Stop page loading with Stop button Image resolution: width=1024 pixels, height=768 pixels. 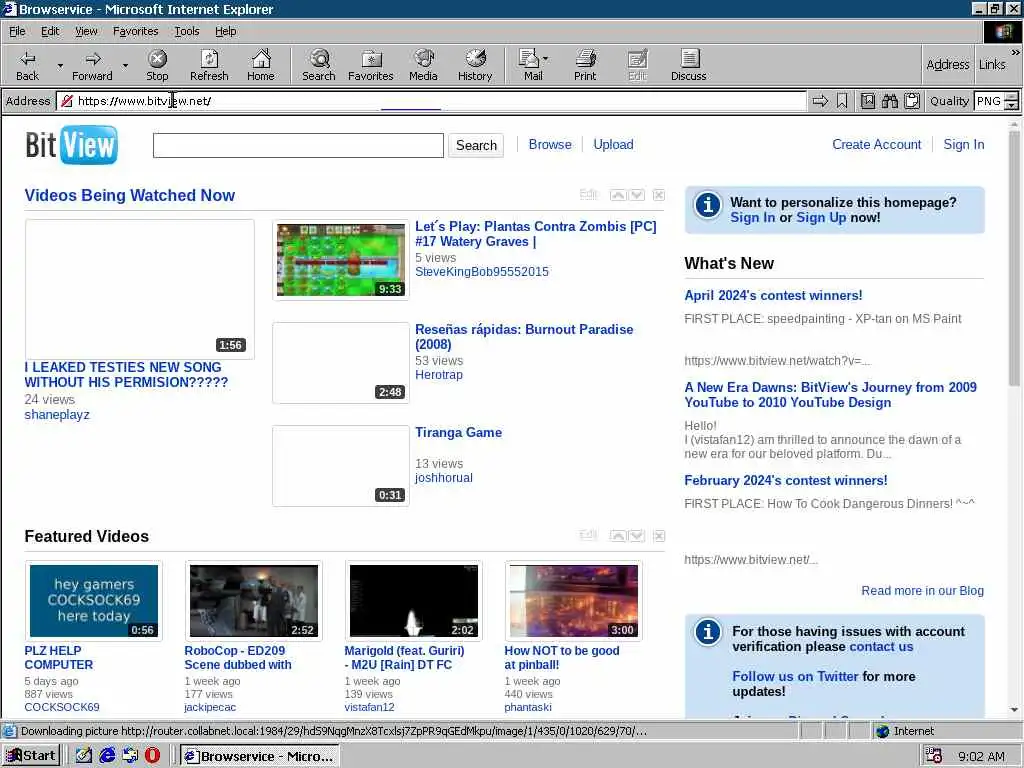coord(157,65)
